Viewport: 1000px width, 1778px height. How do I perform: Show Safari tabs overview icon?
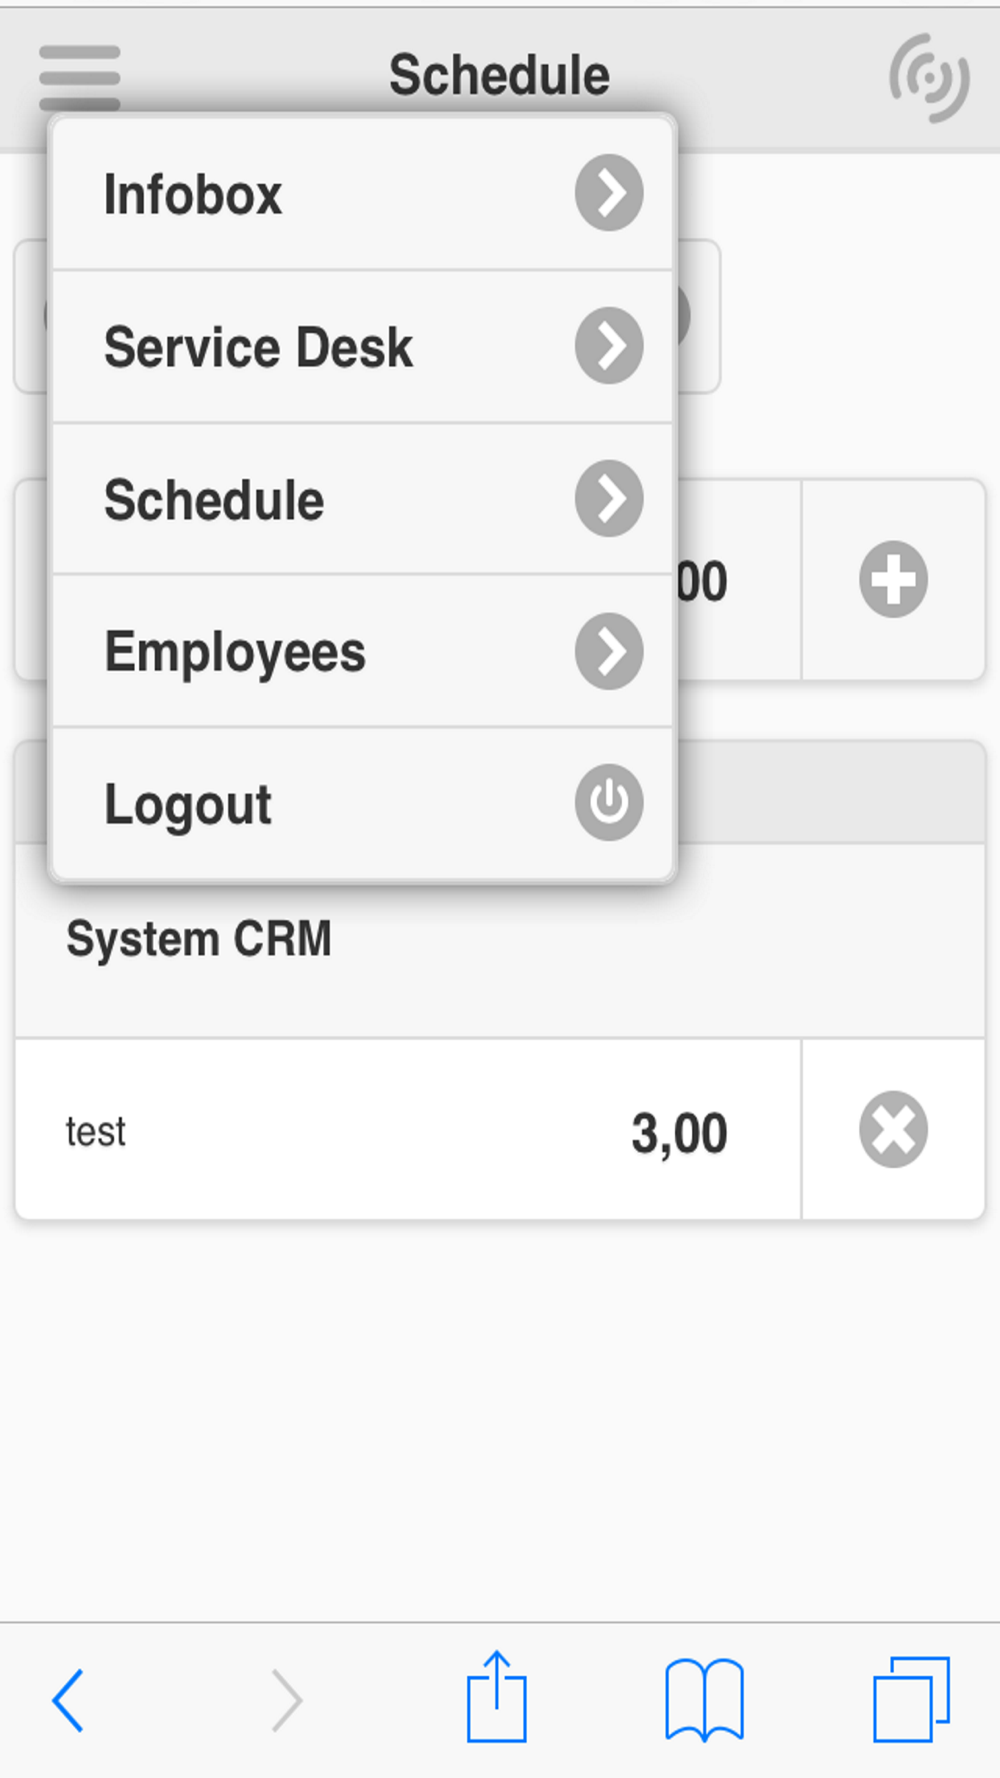911,1699
